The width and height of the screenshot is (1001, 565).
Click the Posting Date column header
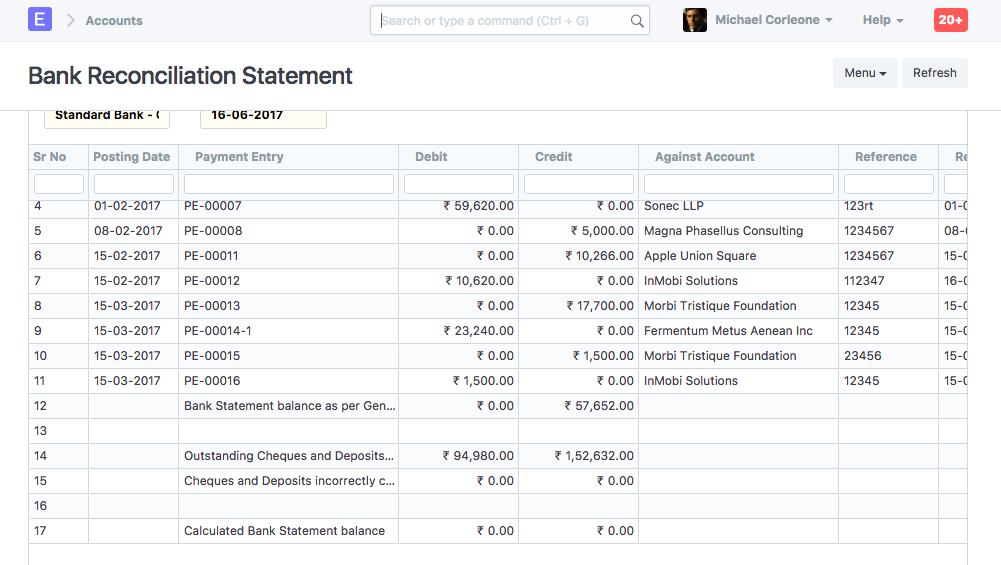131,157
